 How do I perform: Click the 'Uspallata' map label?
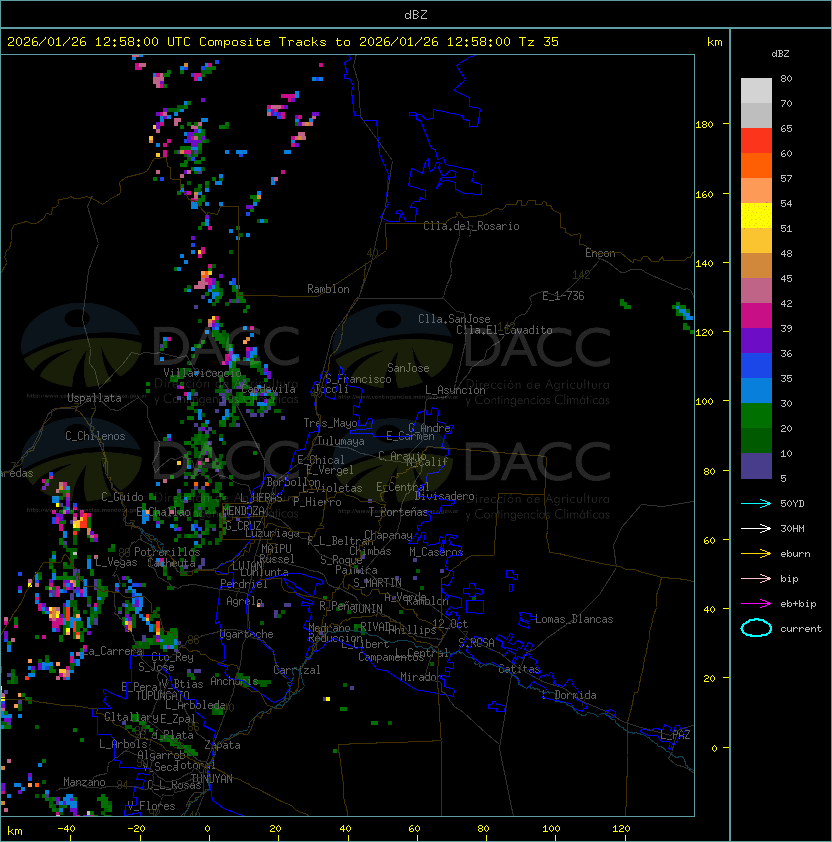[x=94, y=398]
